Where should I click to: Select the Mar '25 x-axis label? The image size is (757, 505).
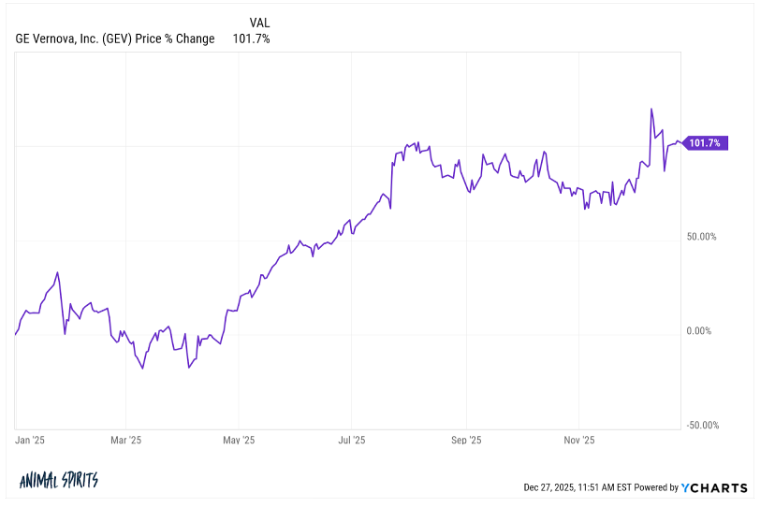125,439
